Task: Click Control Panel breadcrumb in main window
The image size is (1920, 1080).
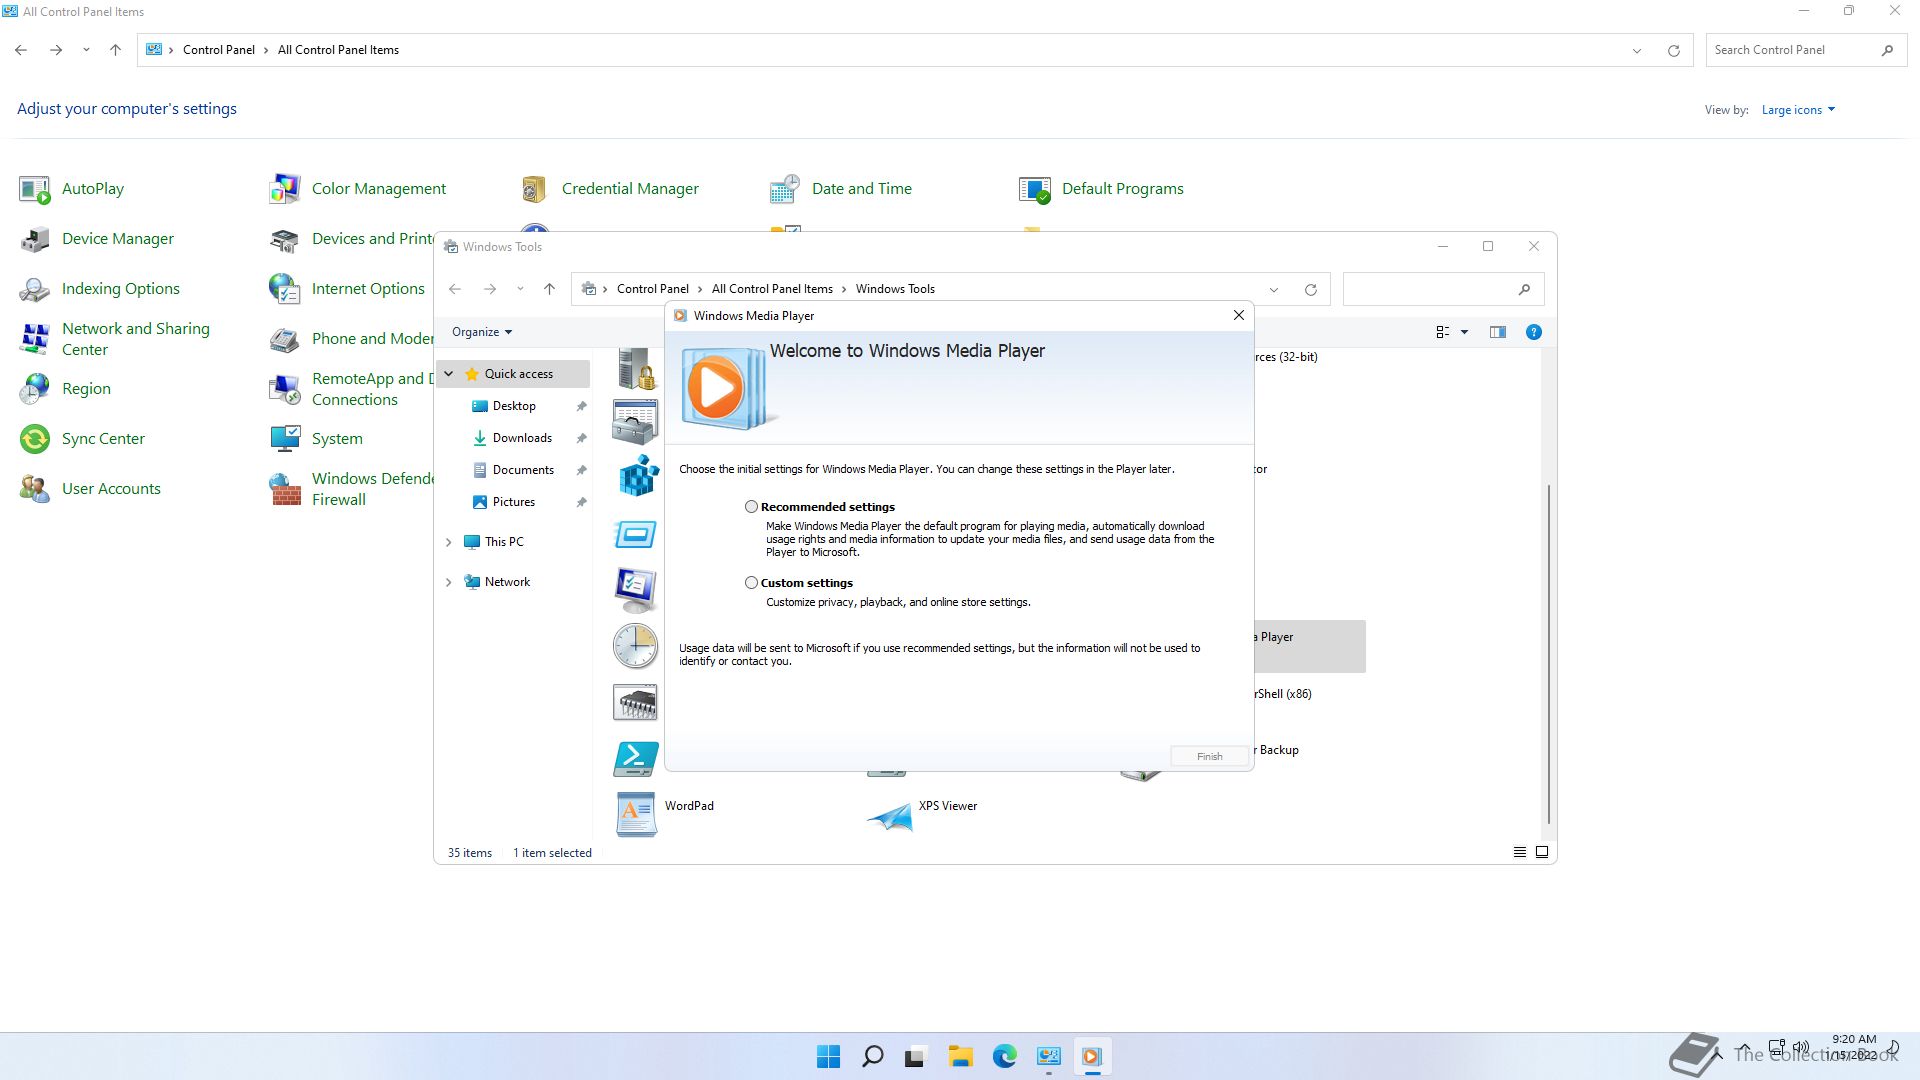Action: coord(218,50)
